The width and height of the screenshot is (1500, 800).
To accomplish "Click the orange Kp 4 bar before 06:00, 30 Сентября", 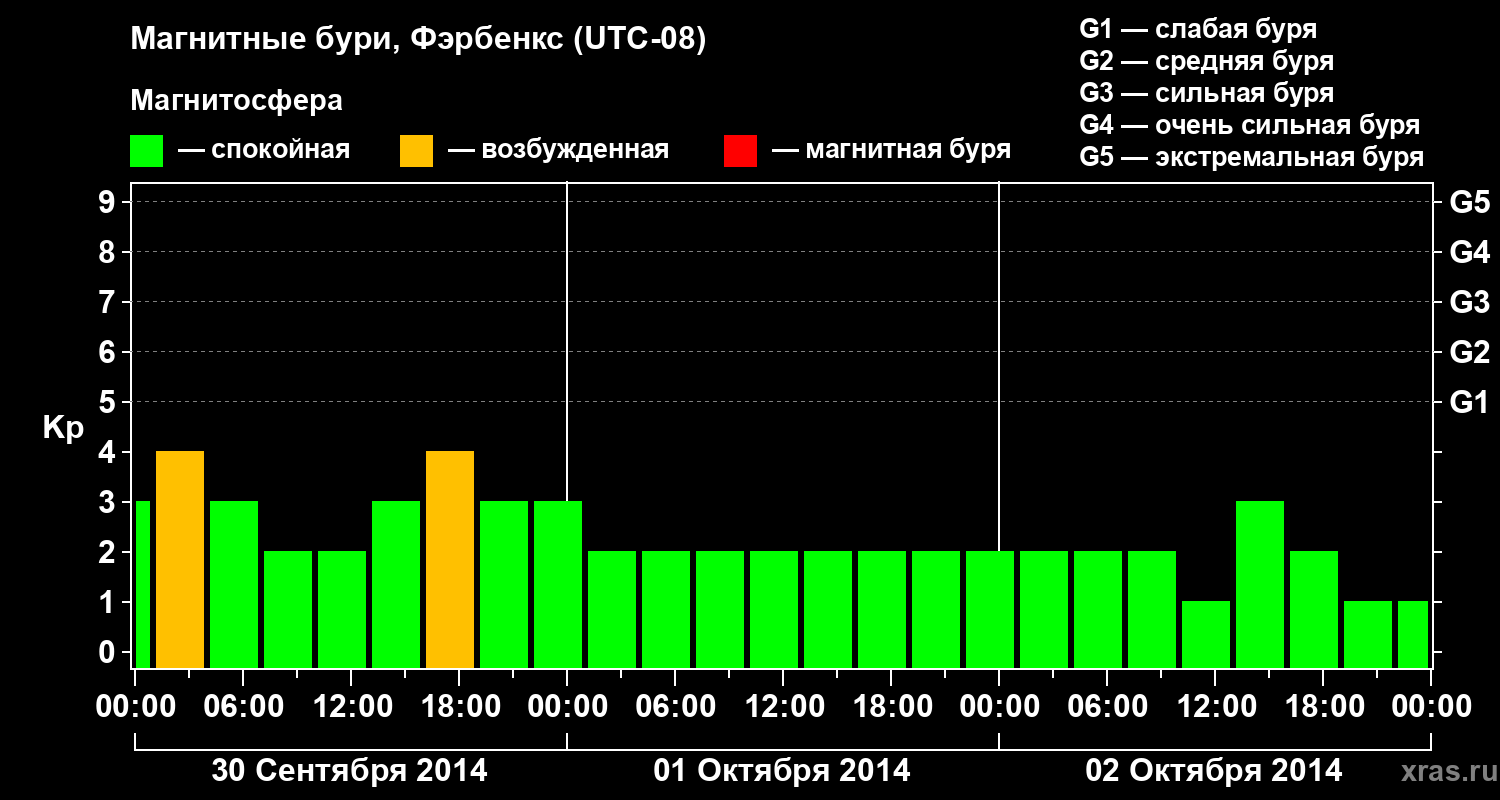I will [180, 560].
